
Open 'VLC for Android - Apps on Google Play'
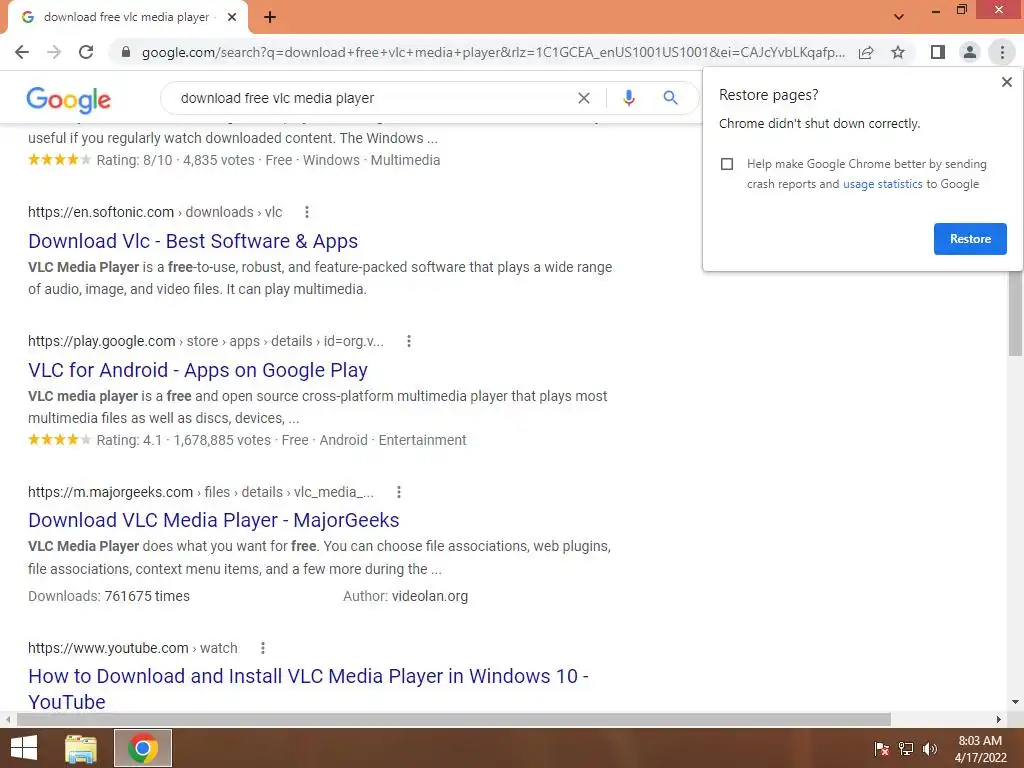coord(198,370)
